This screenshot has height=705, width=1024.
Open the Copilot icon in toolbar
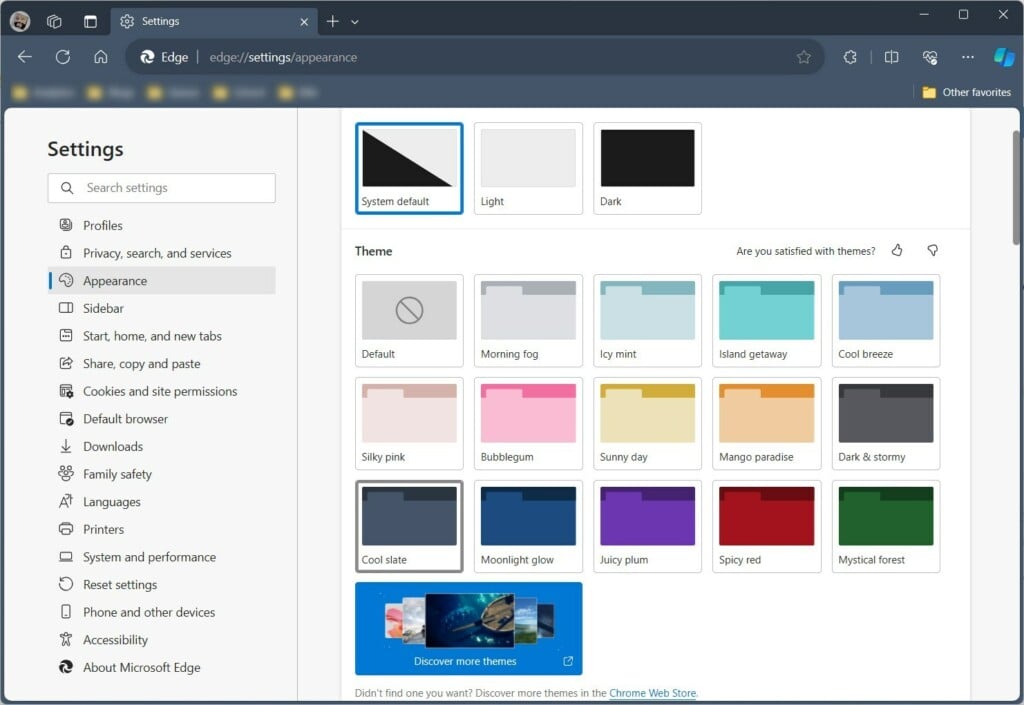coord(1004,57)
